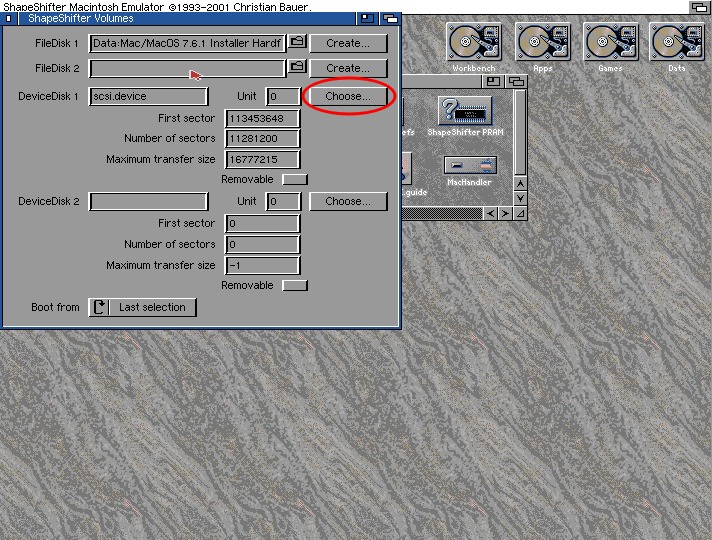Viewport: 712px width, 540px height.
Task: Click the drawer window's horizontal scrollbar
Action: (x=442, y=213)
